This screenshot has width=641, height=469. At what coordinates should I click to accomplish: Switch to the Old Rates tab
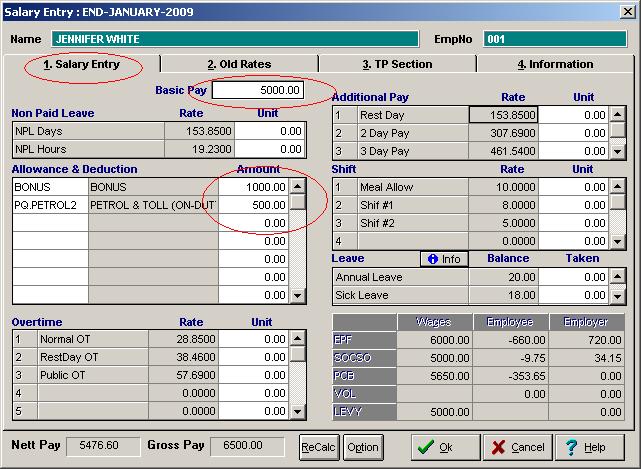click(239, 64)
